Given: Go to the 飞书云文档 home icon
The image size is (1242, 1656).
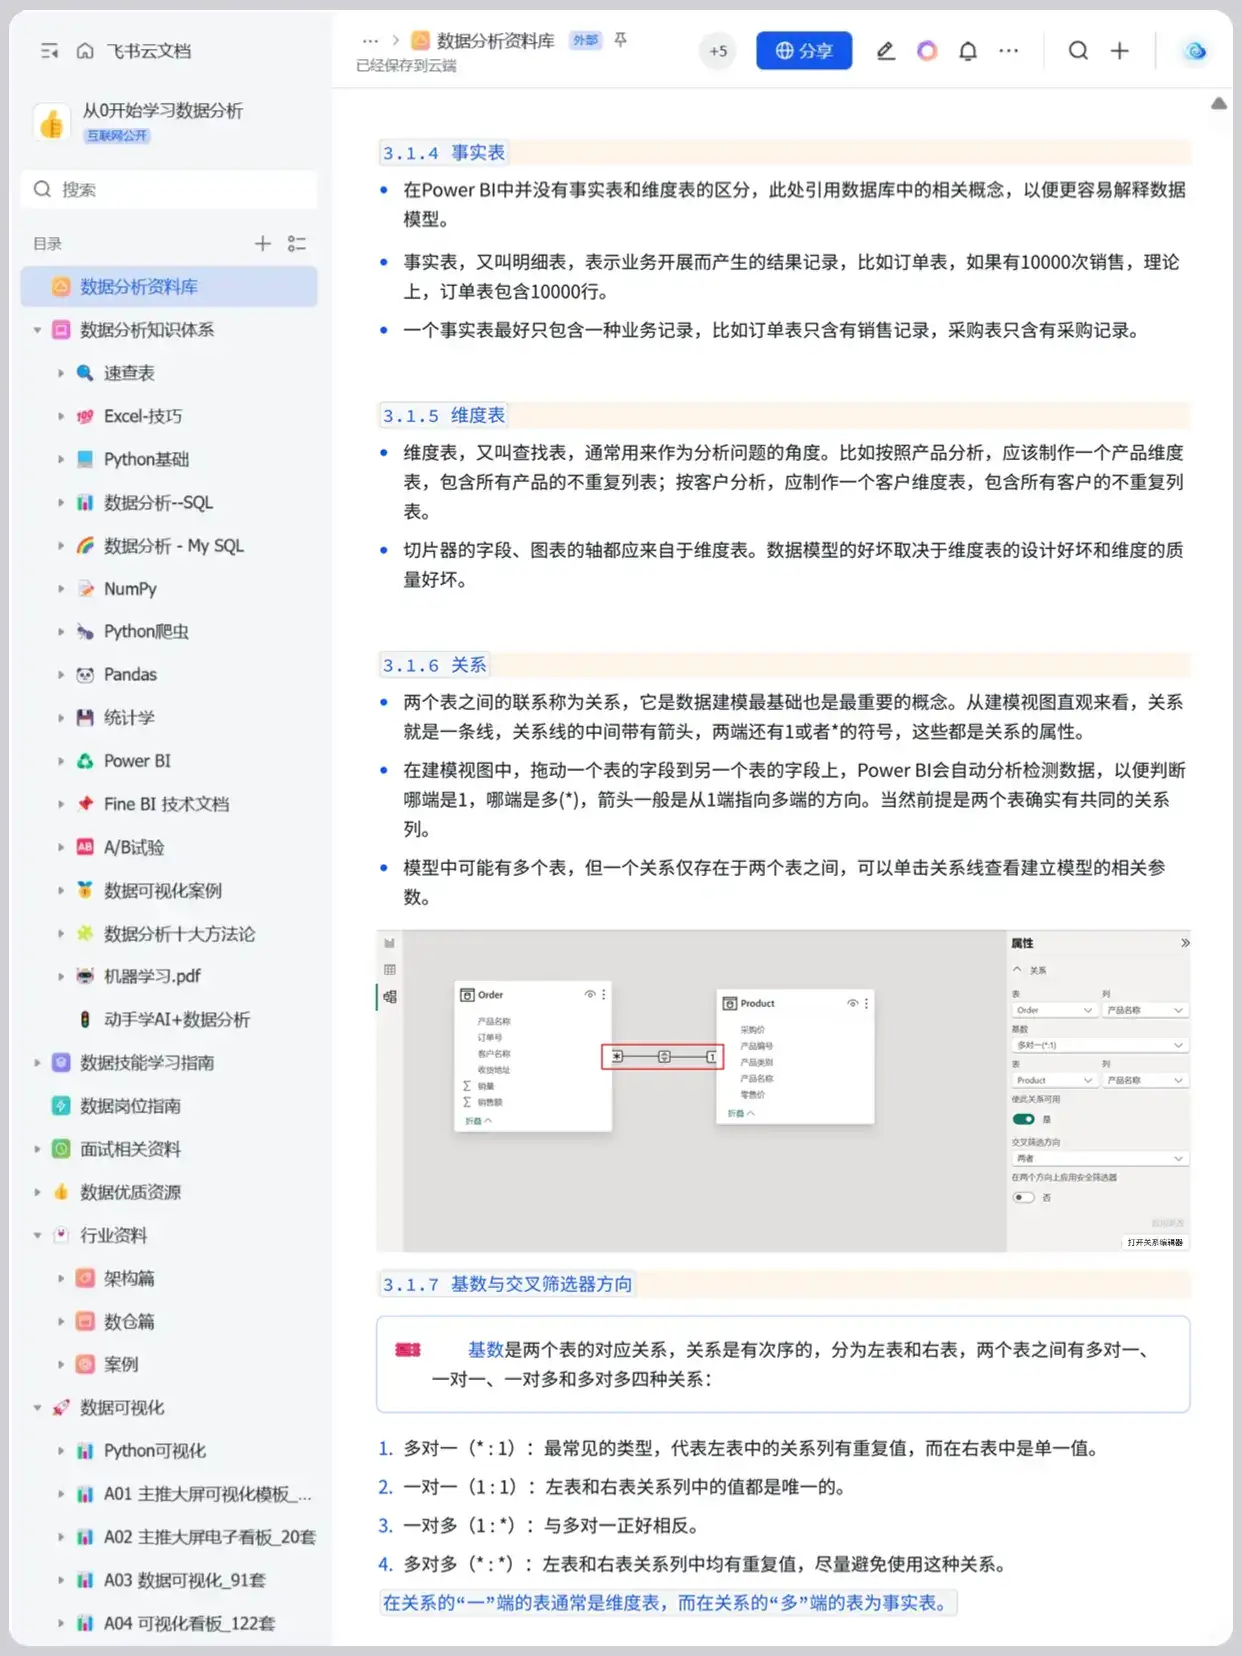Looking at the screenshot, I should pos(86,51).
